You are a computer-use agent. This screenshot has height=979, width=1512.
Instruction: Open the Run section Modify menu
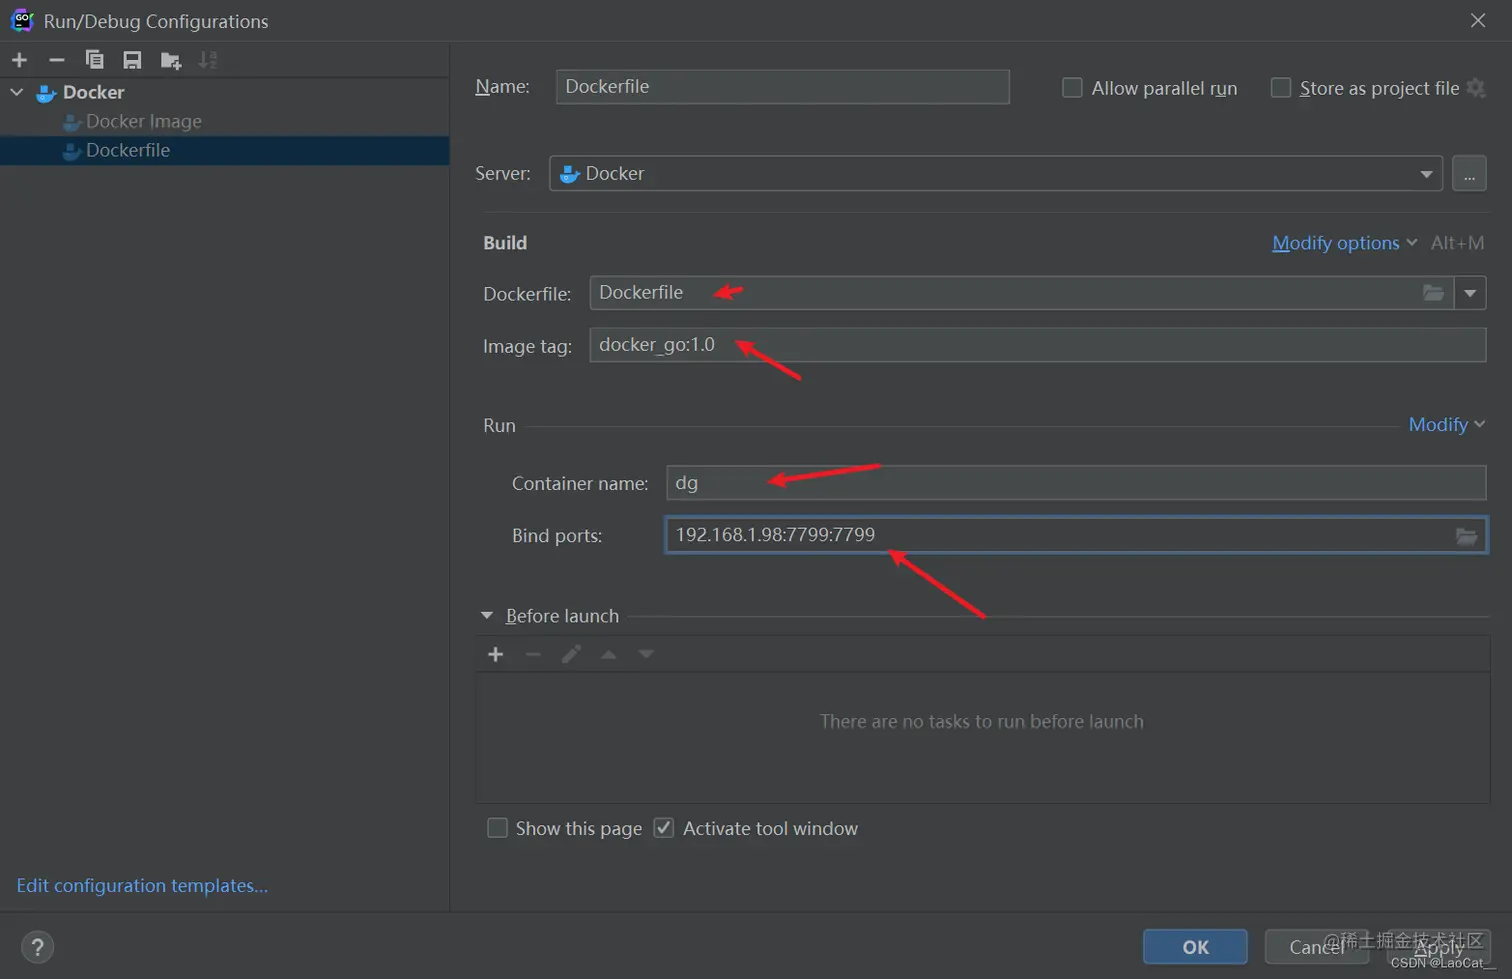click(1446, 425)
